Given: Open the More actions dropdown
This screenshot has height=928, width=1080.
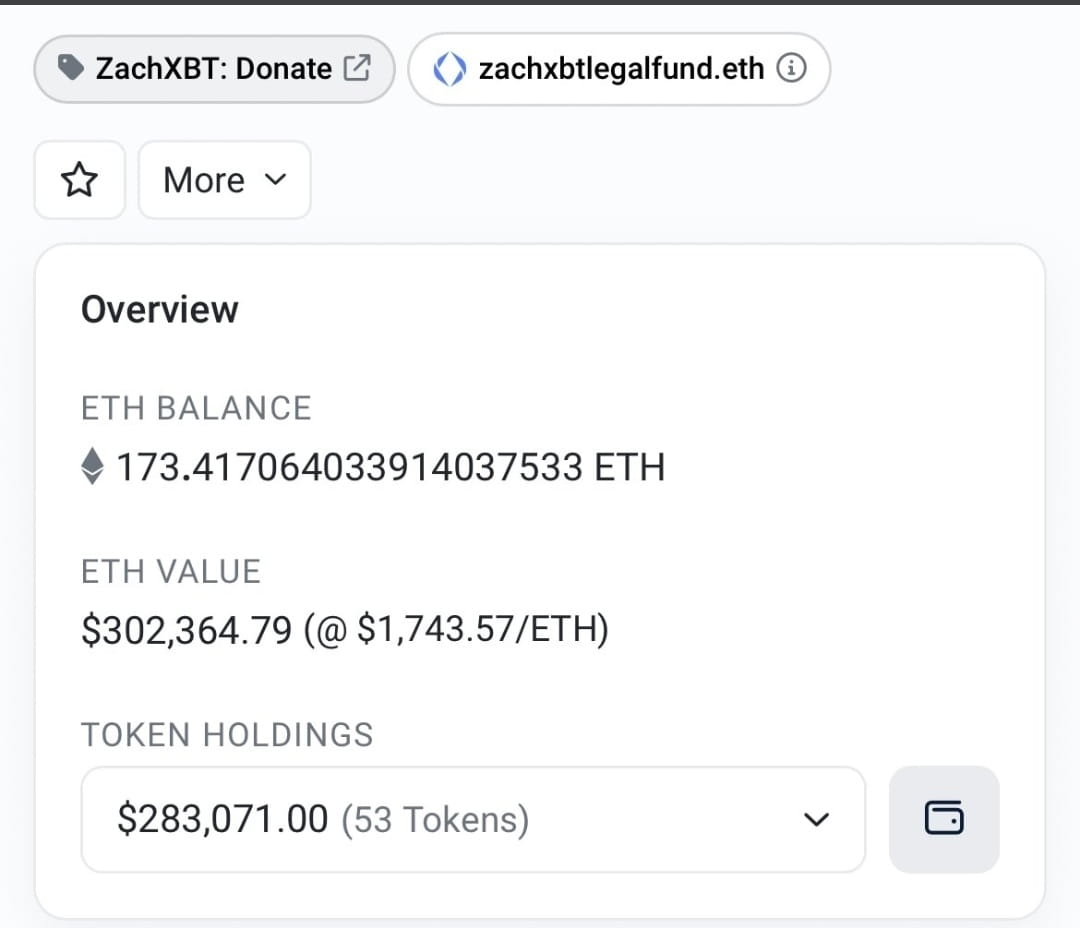Looking at the screenshot, I should pos(224,180).
